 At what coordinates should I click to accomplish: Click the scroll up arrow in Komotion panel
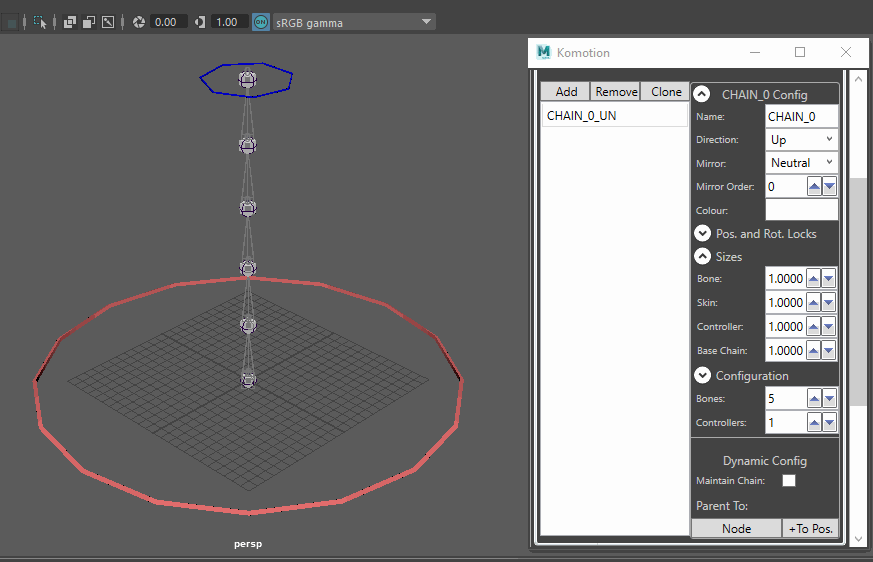click(859, 79)
